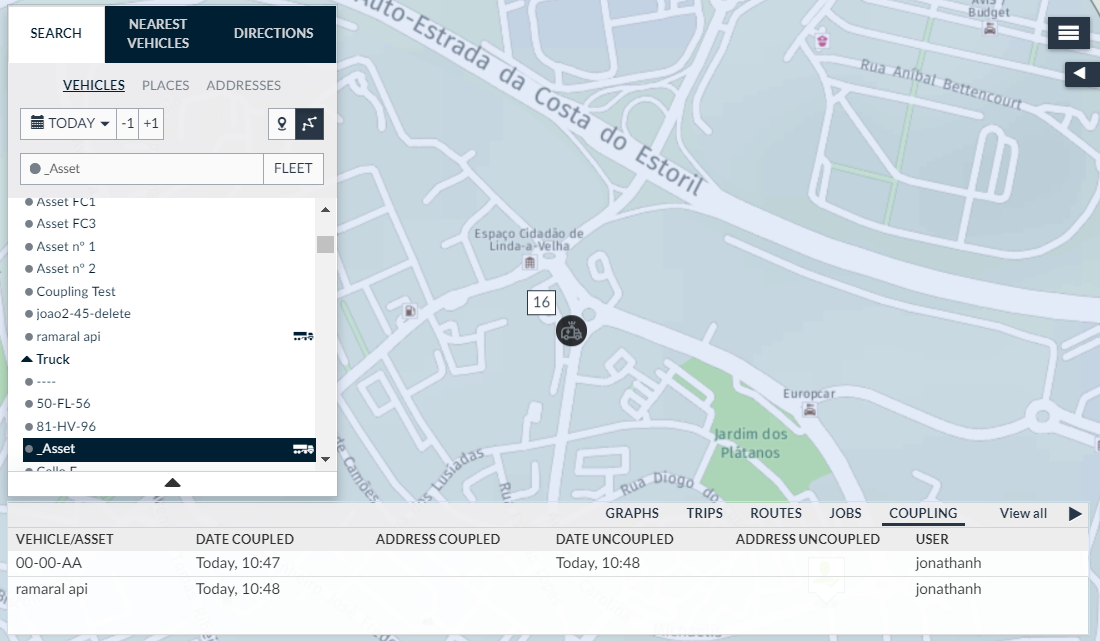This screenshot has width=1100, height=641.
Task: Toggle the location pin view button
Action: (x=282, y=124)
